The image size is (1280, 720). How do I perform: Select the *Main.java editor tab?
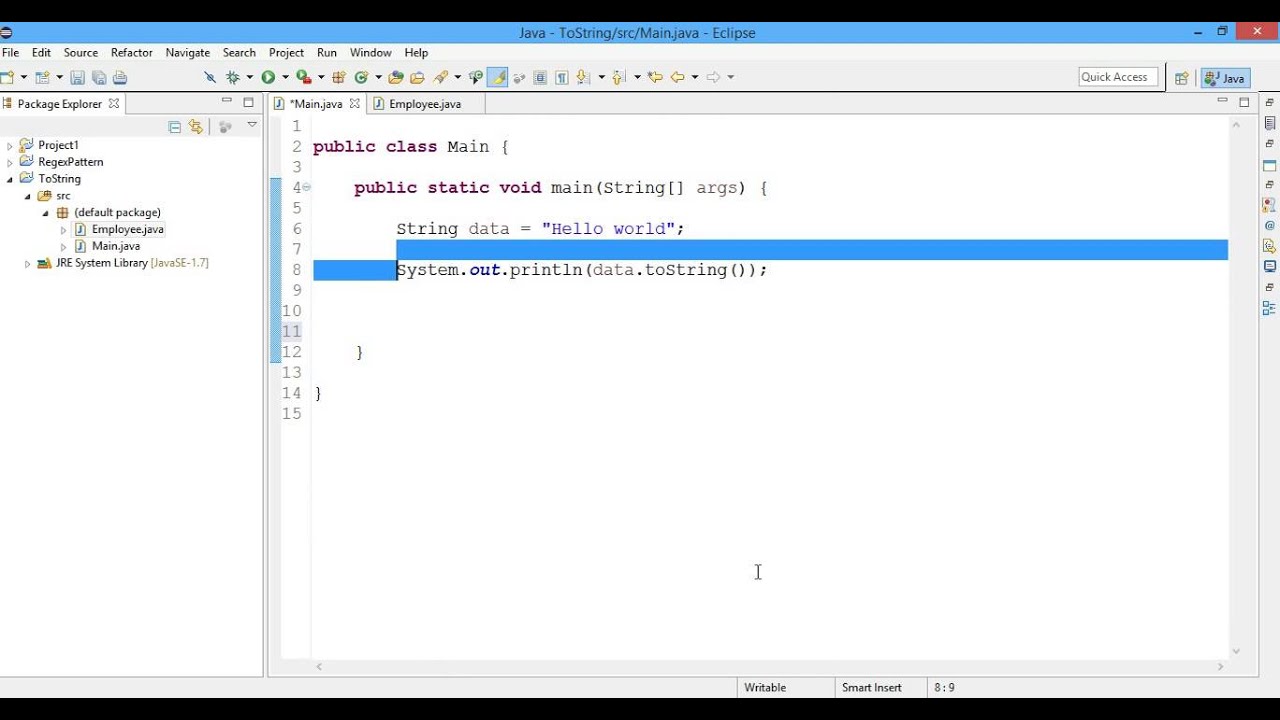(316, 104)
